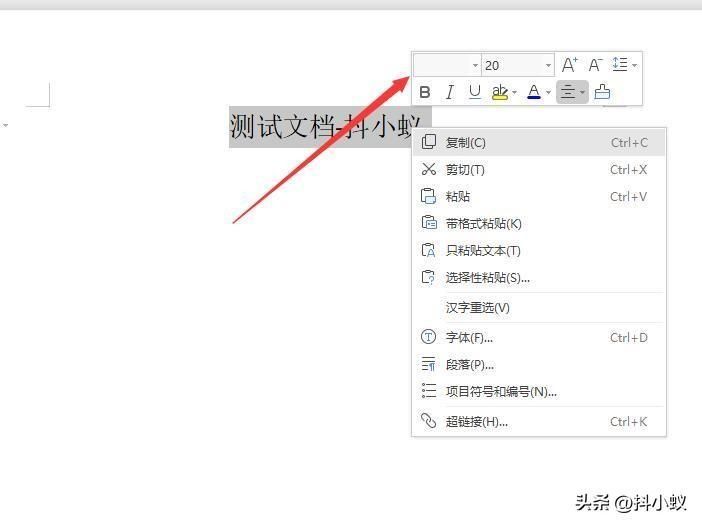Insert 超链接(H)... hyperlink
This screenshot has height=527, width=702.
coord(539,421)
